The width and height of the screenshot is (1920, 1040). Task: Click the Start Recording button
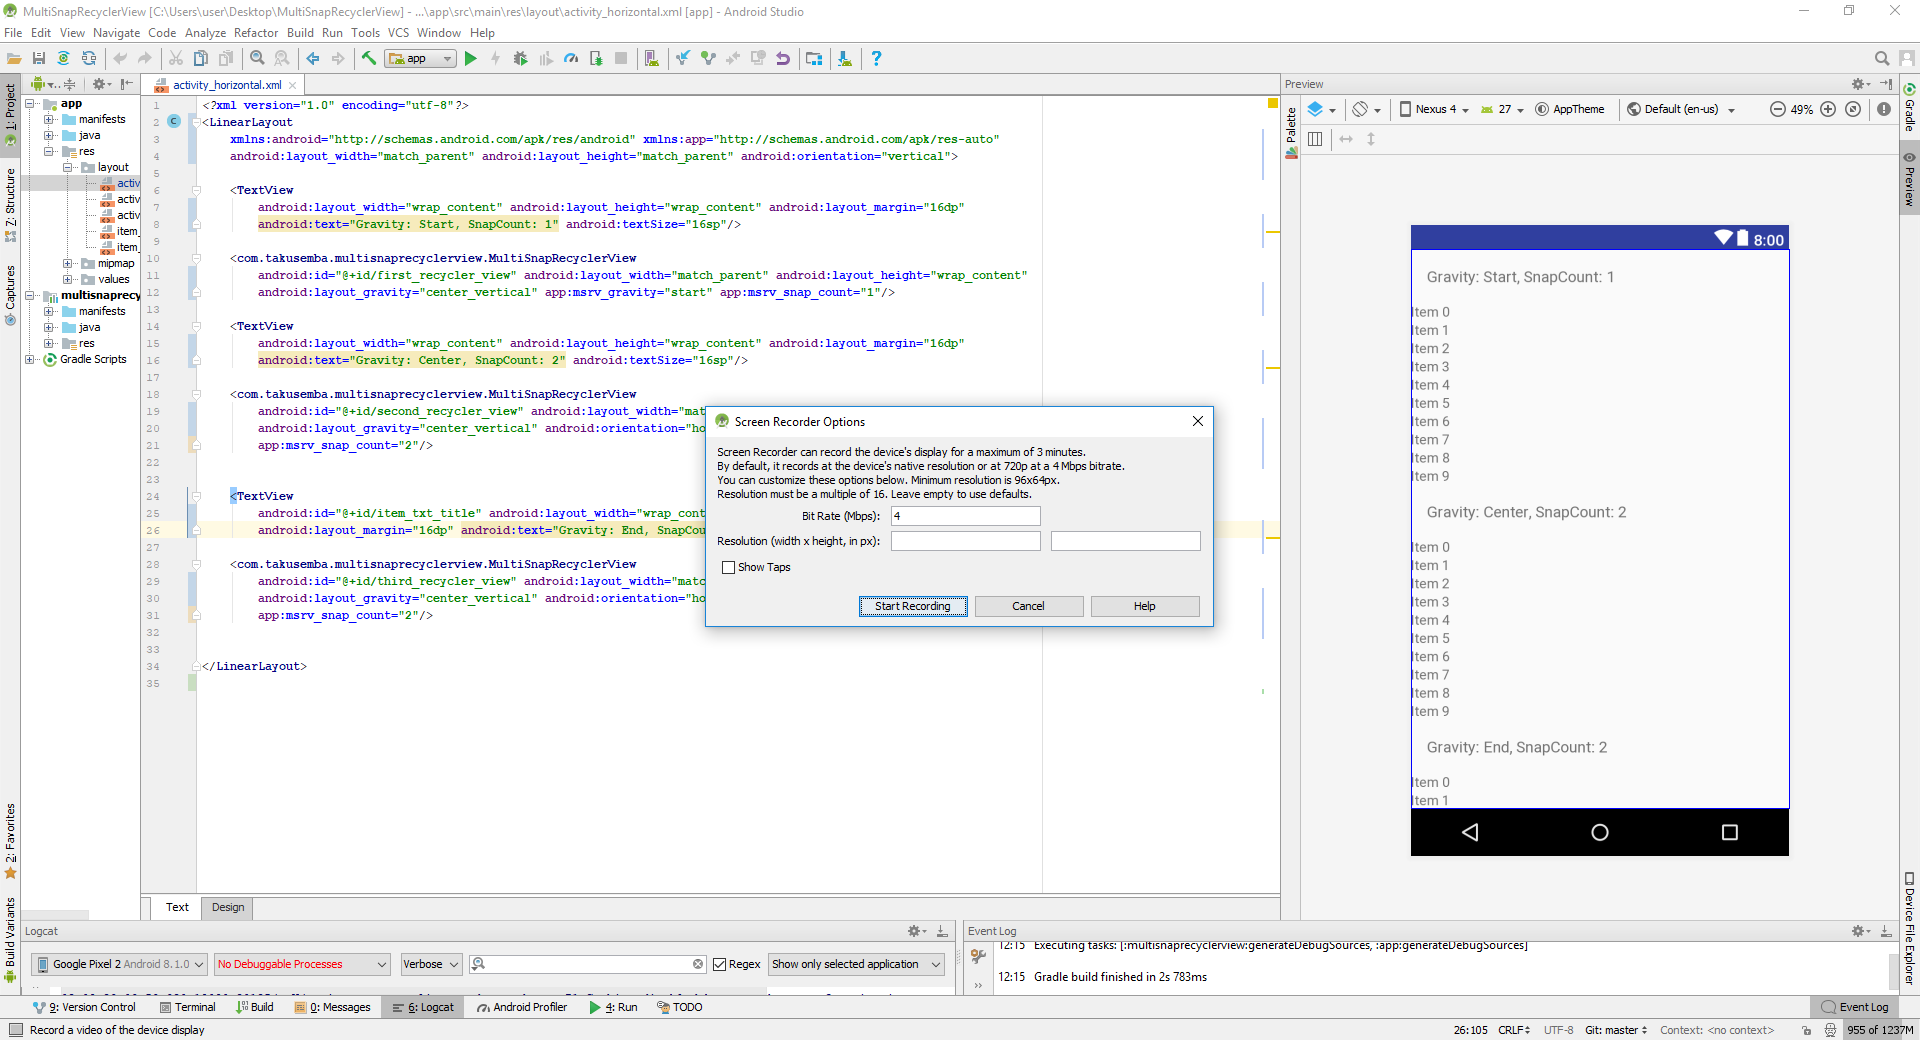pos(912,606)
